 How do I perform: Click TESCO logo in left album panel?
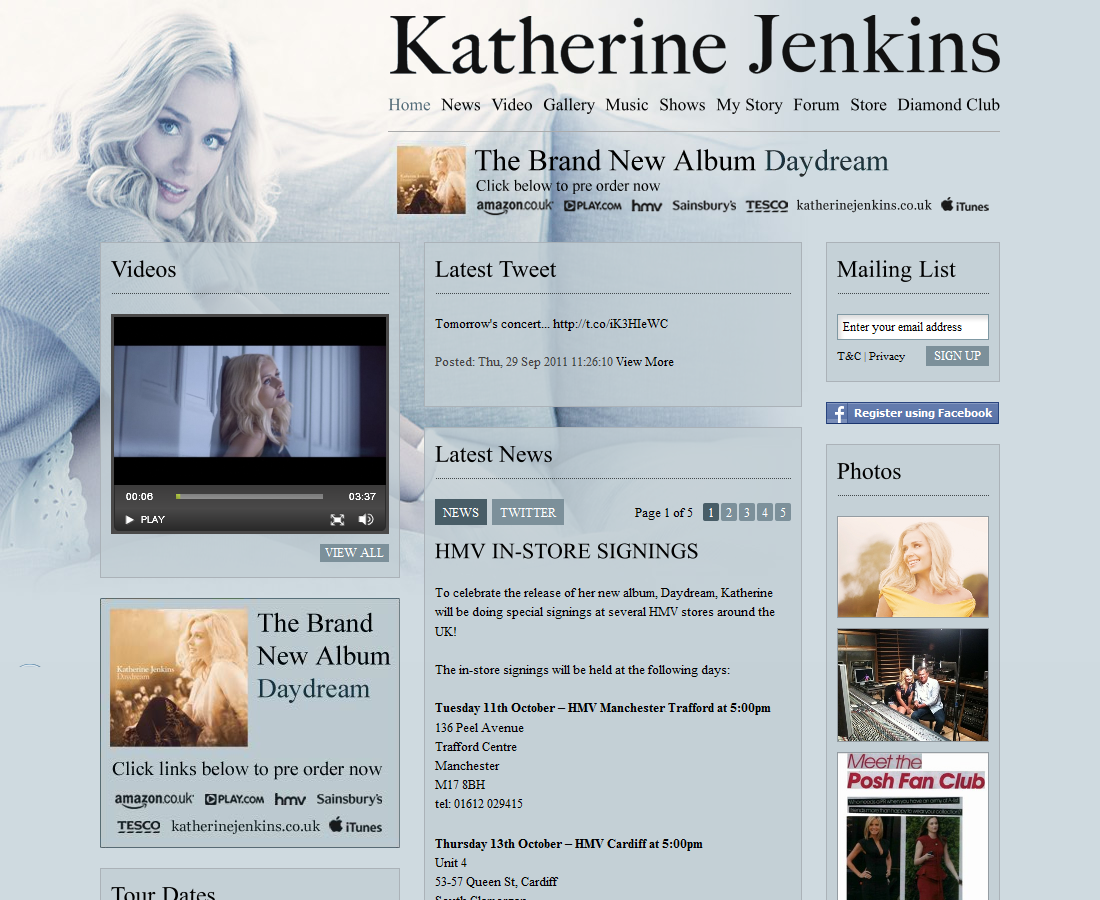point(139,826)
